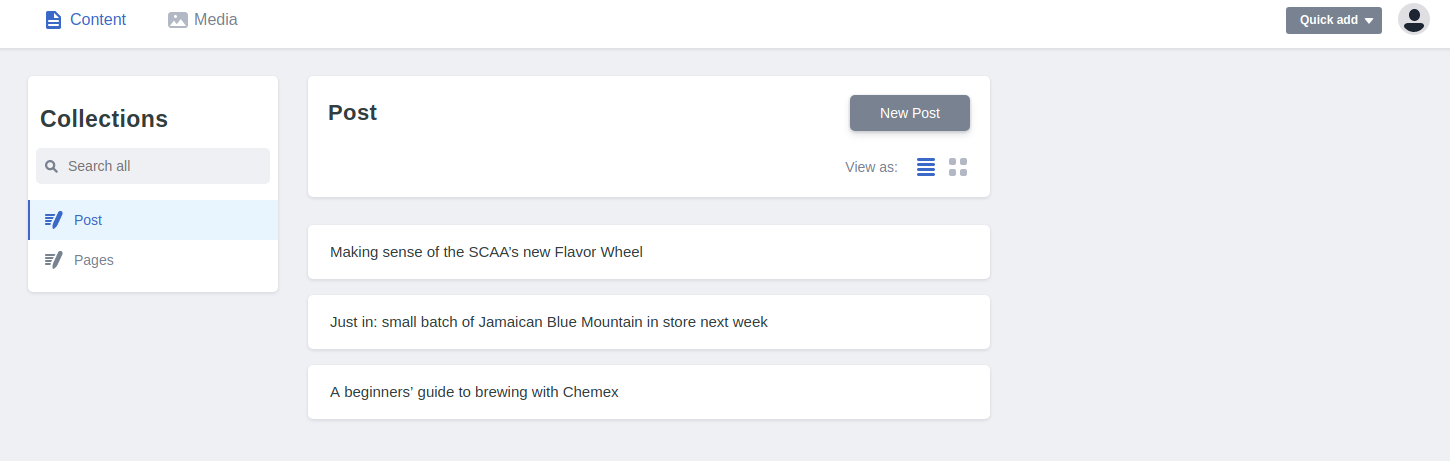Go to the Media tab

click(x=203, y=20)
